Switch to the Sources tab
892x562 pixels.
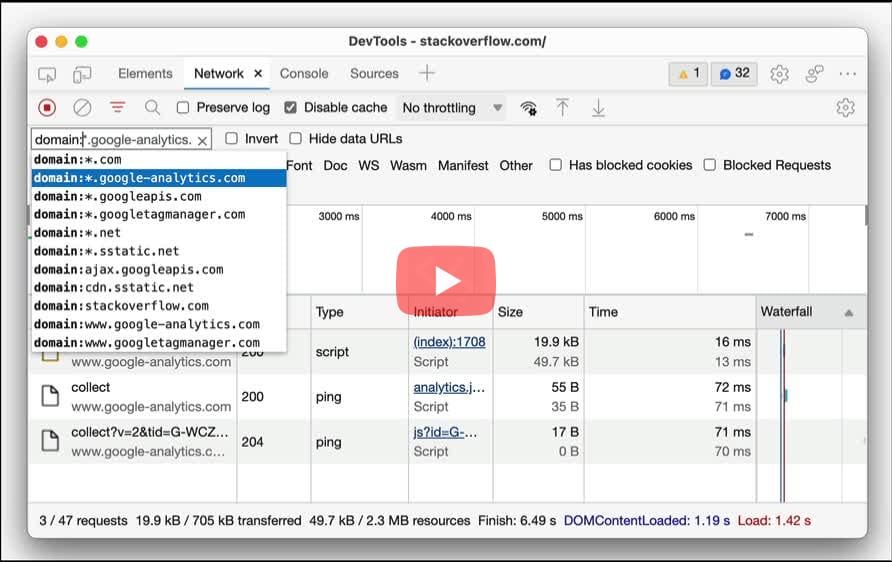[374, 73]
